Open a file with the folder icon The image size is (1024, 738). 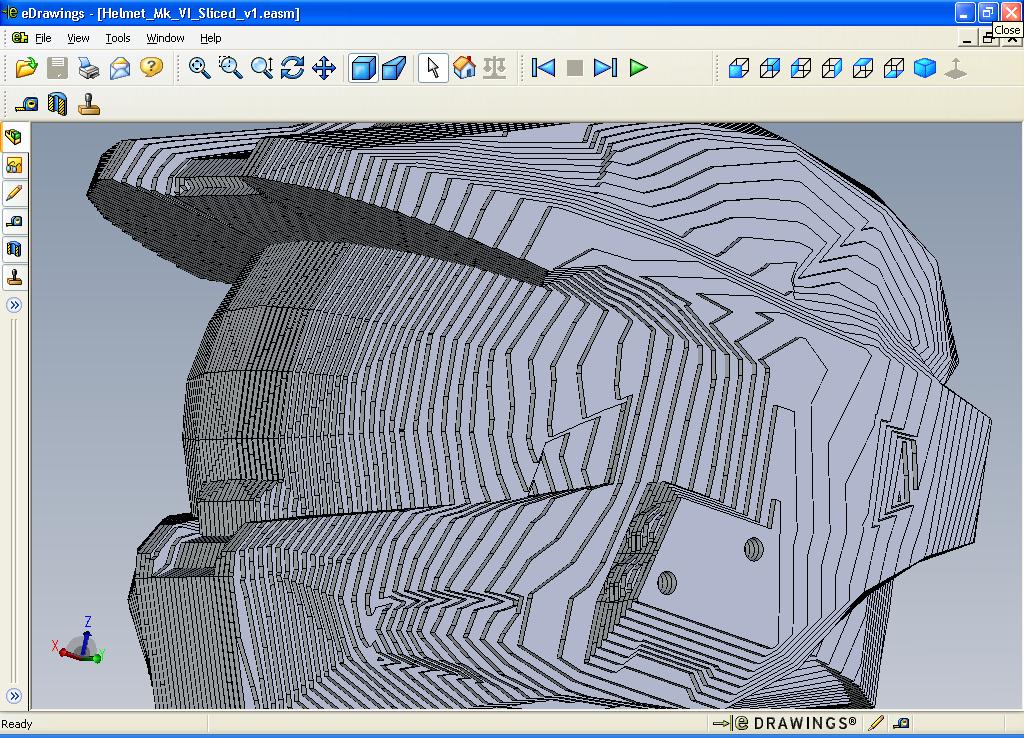tap(26, 68)
